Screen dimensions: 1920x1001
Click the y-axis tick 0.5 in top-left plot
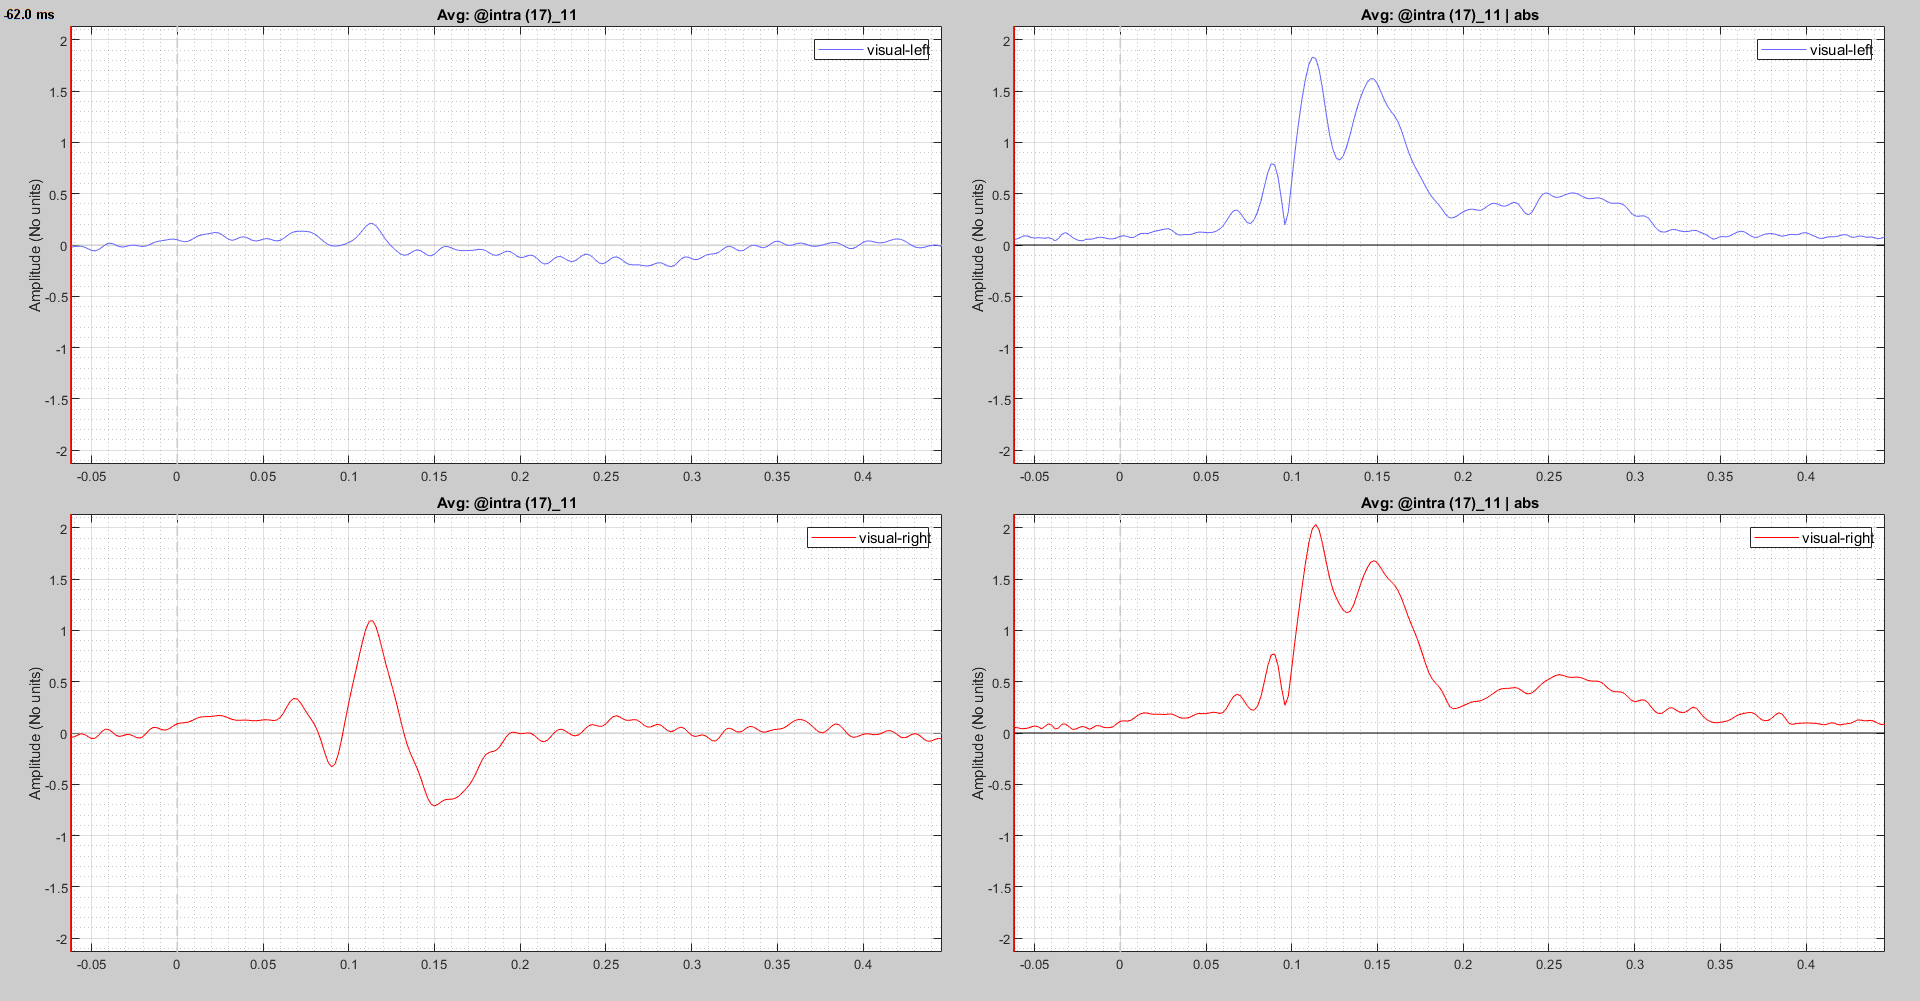point(58,195)
